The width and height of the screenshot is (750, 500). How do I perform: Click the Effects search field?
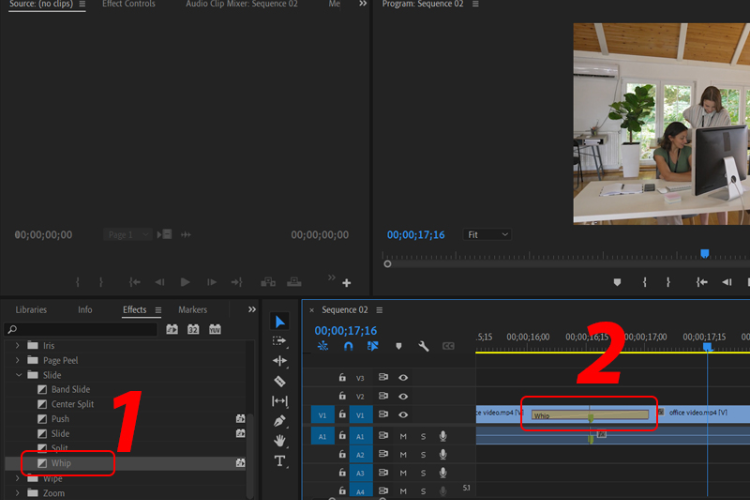tap(81, 329)
